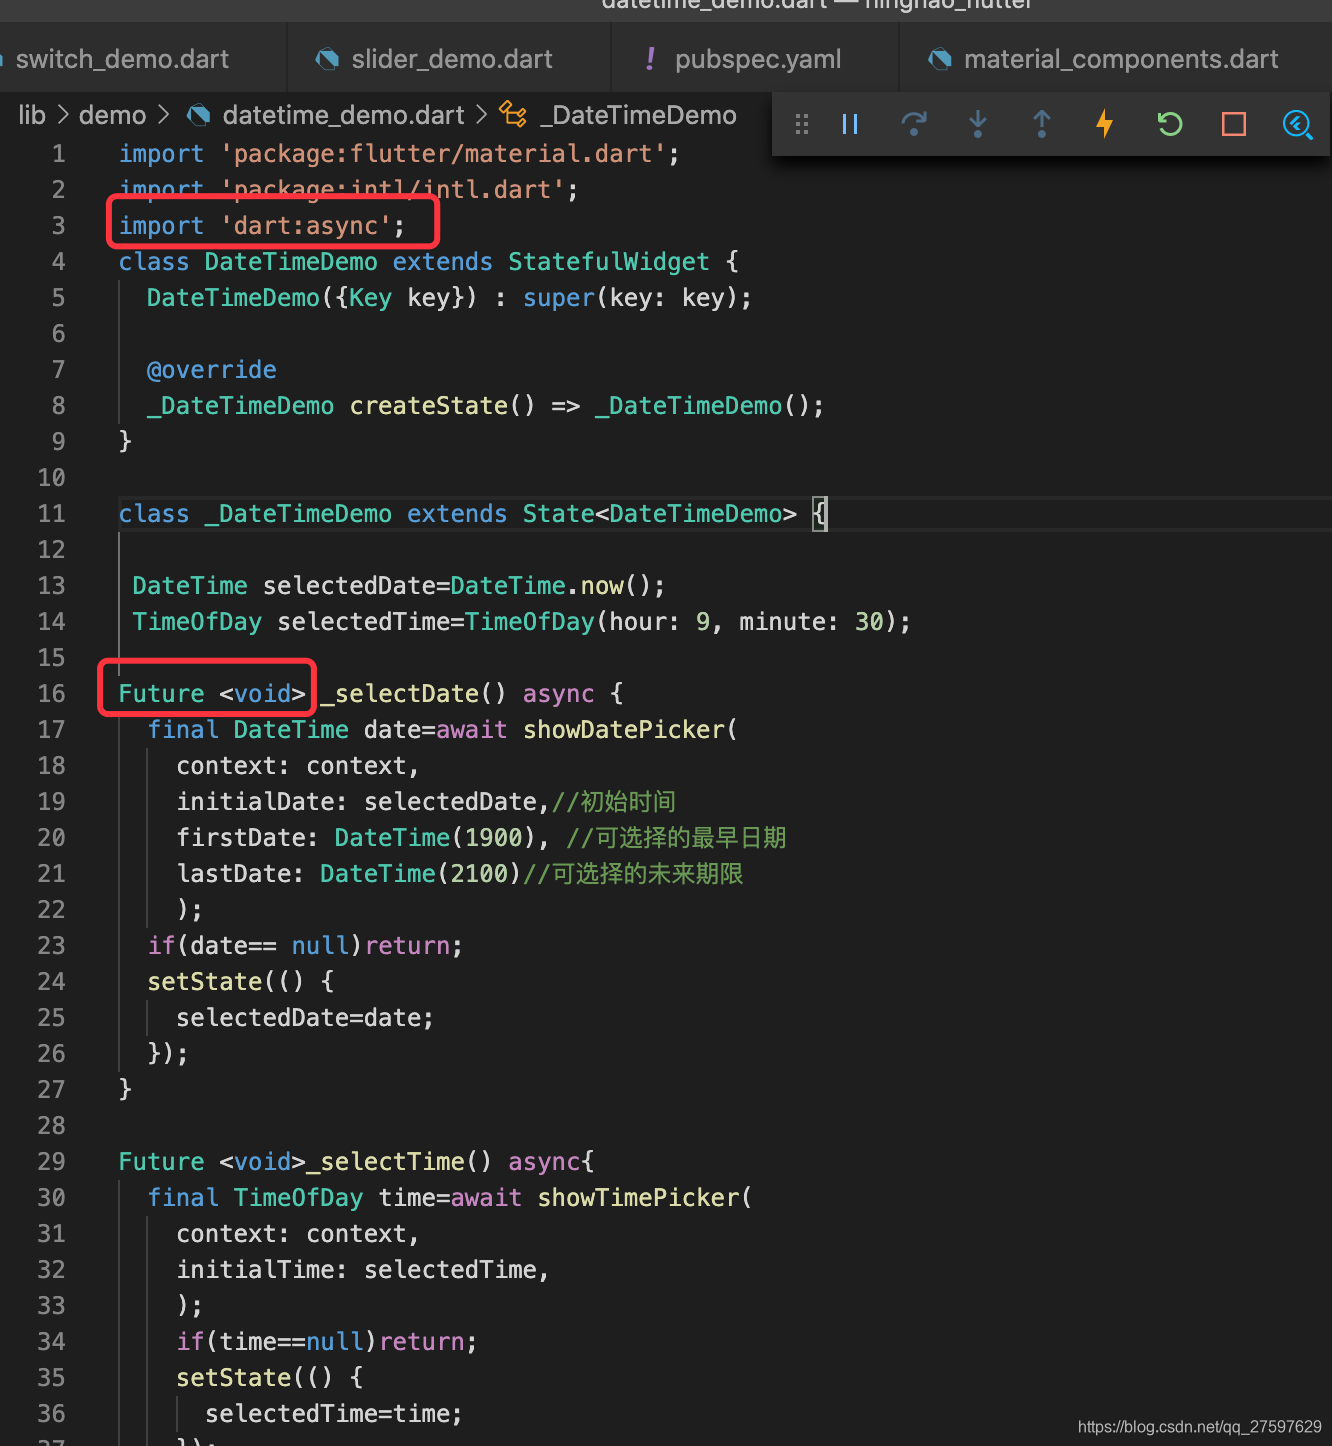Click 'package:flutter/material.dart' import text
Screen dimensions: 1332x1446
pyautogui.click(x=443, y=154)
